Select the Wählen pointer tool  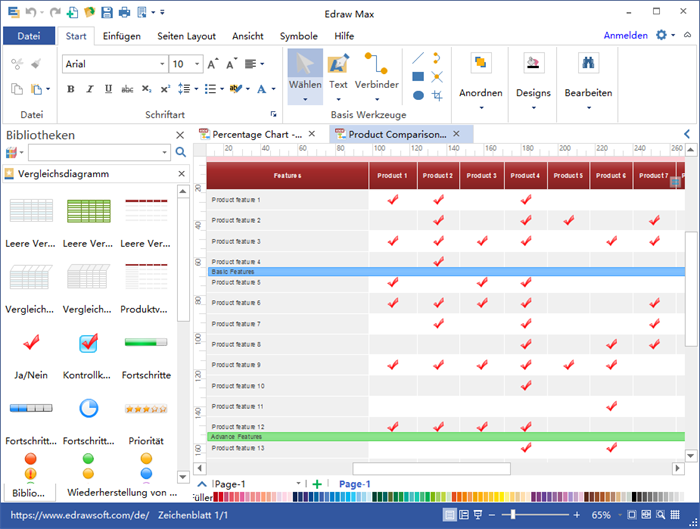(x=305, y=72)
